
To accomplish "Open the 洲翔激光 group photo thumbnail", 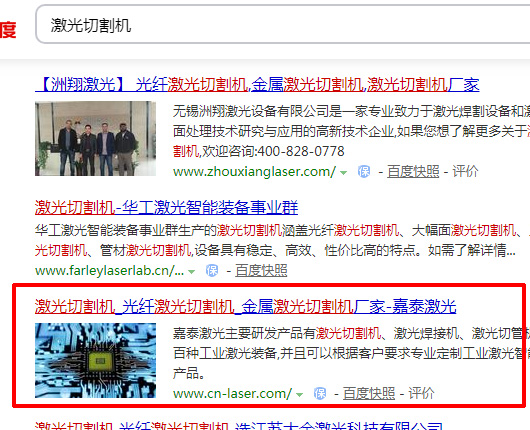I will 95,139.
